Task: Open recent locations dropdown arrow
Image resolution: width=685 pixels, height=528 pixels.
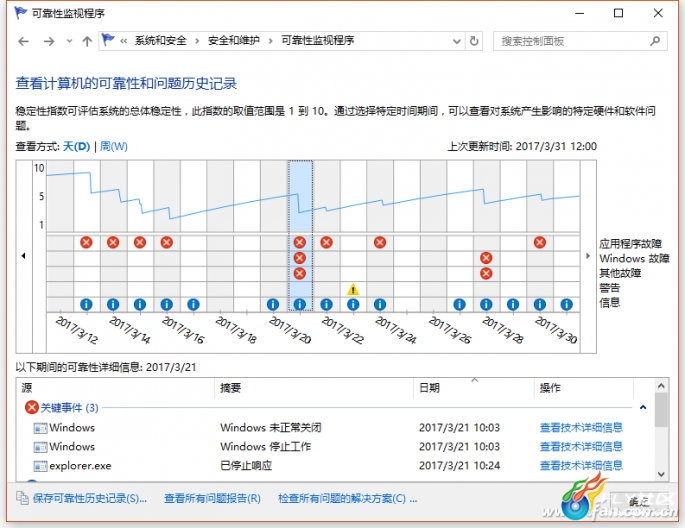Action: (69, 41)
